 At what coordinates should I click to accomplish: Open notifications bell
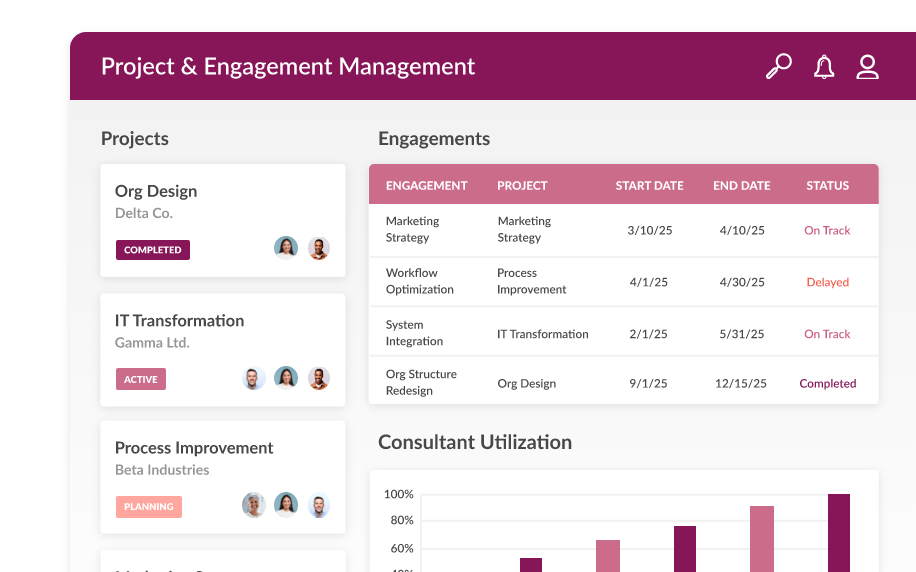point(824,67)
